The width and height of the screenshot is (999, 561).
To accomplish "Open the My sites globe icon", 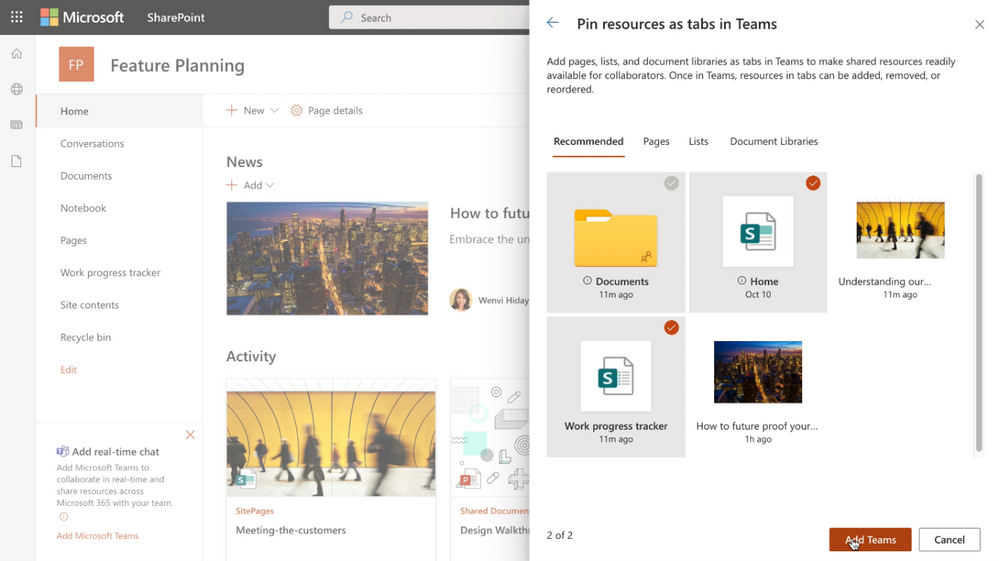I will coord(17,89).
